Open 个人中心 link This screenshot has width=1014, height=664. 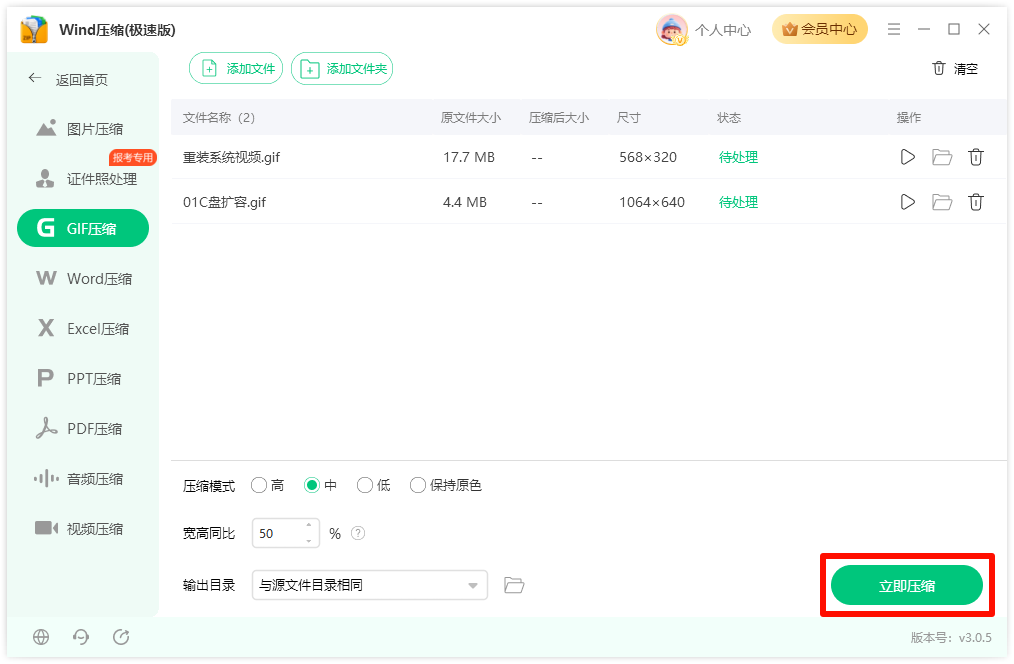(723, 30)
